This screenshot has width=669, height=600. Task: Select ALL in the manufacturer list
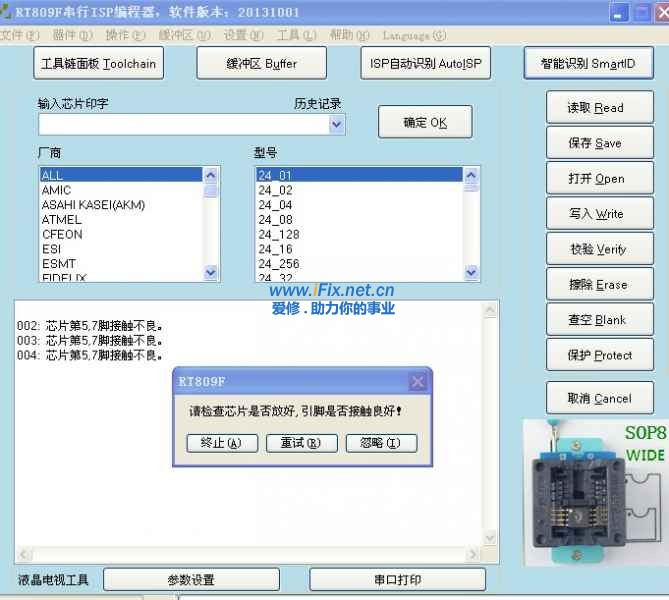[x=121, y=175]
